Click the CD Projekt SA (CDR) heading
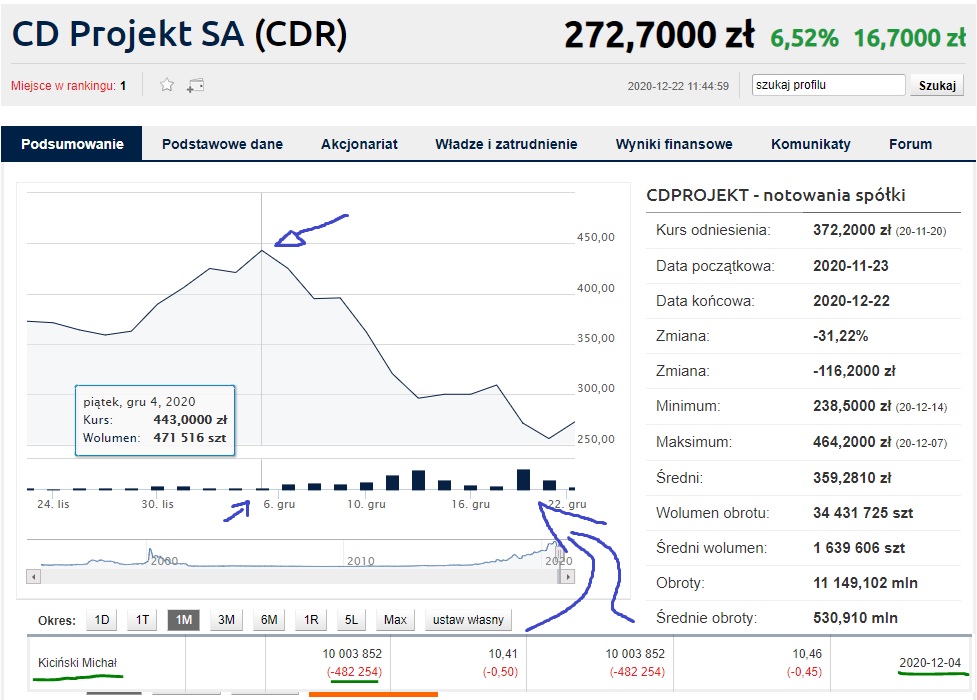The height and width of the screenshot is (700, 977). (x=179, y=34)
